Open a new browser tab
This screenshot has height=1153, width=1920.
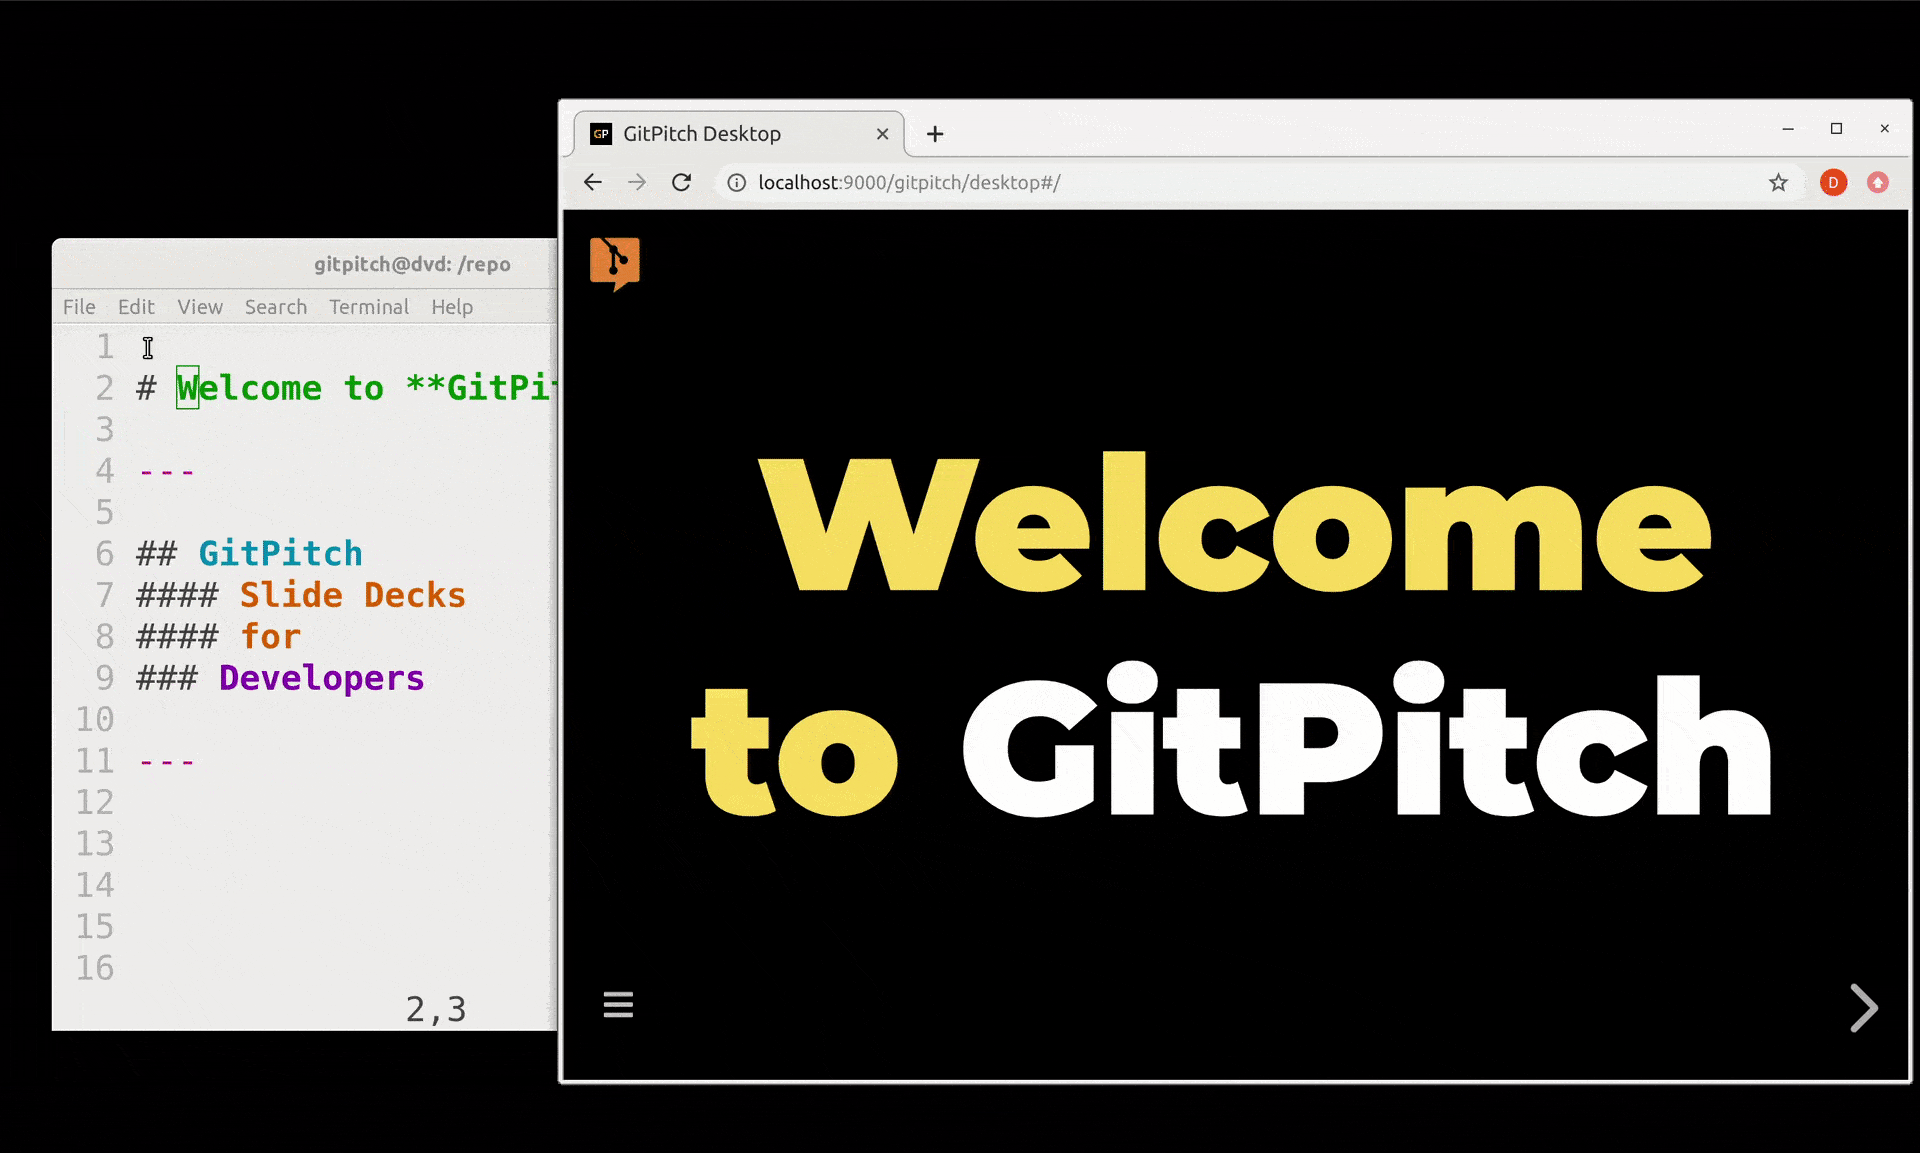tap(935, 134)
